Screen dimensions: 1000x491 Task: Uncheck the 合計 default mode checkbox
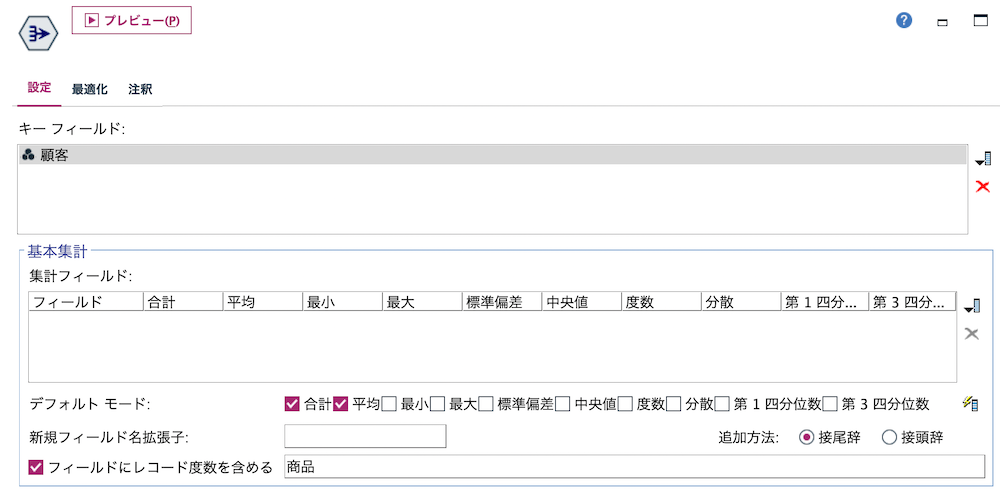pyautogui.click(x=292, y=404)
